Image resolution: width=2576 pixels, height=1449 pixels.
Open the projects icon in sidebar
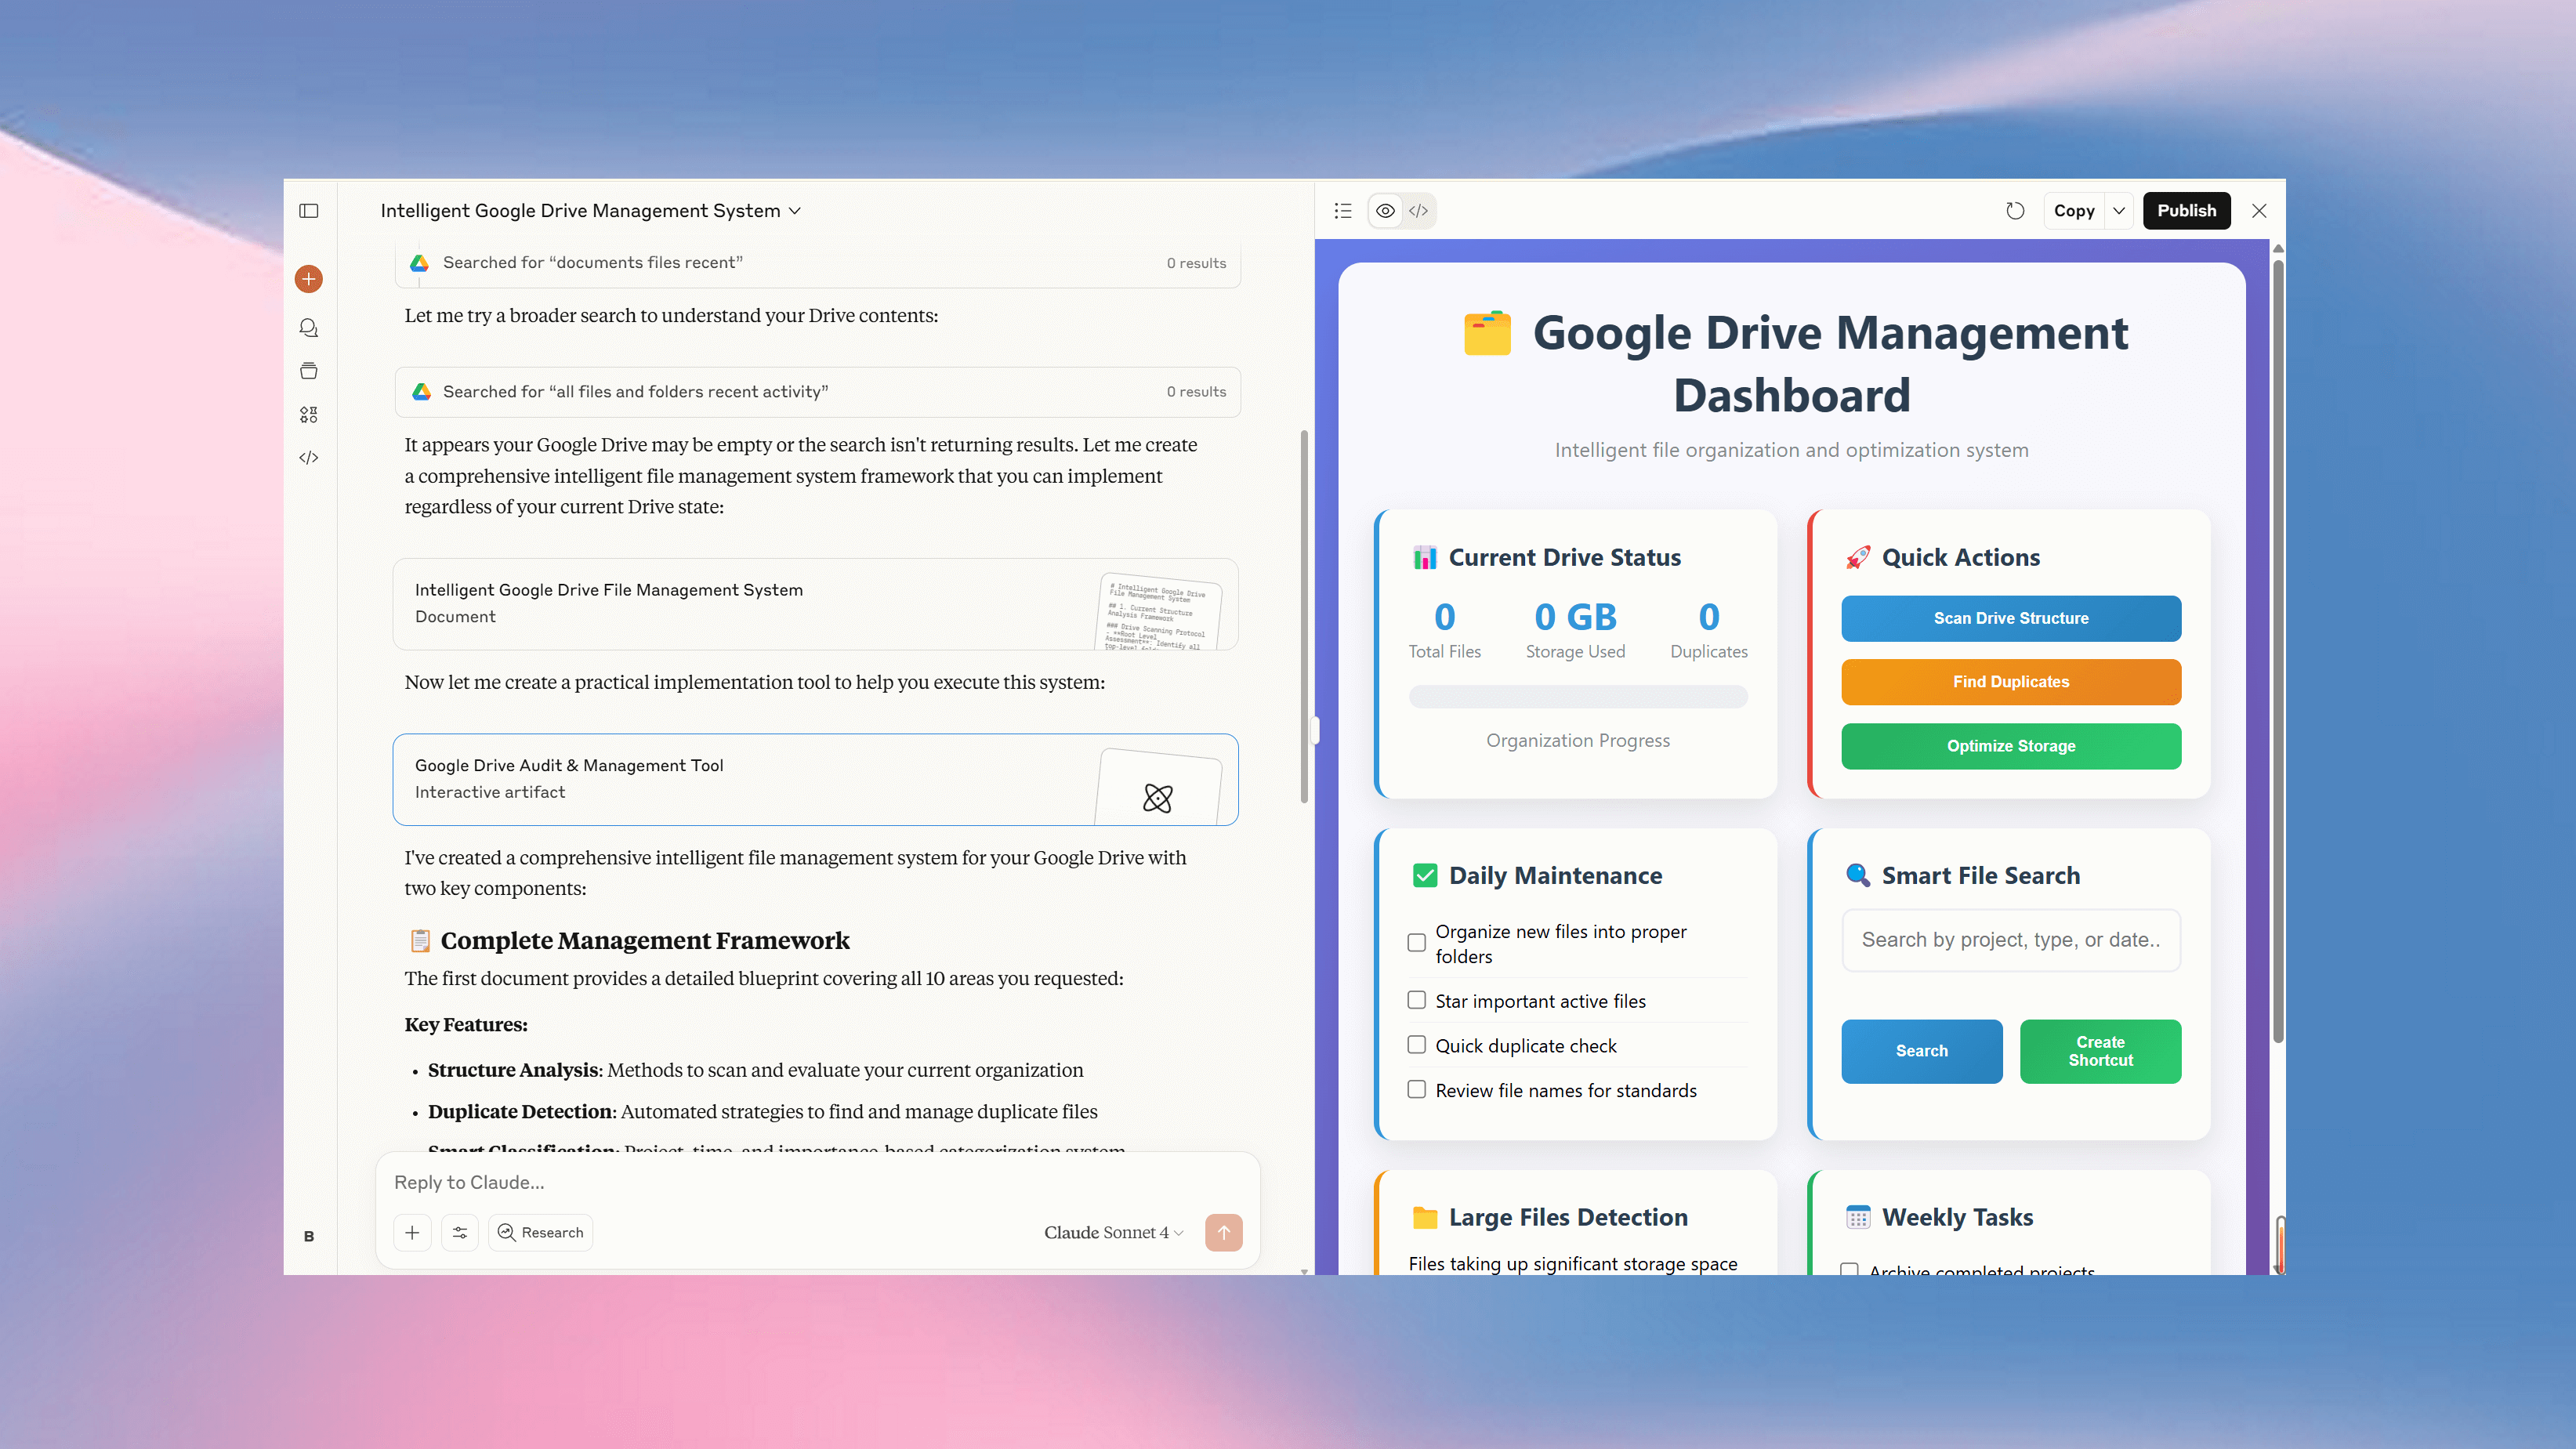pyautogui.click(x=308, y=371)
